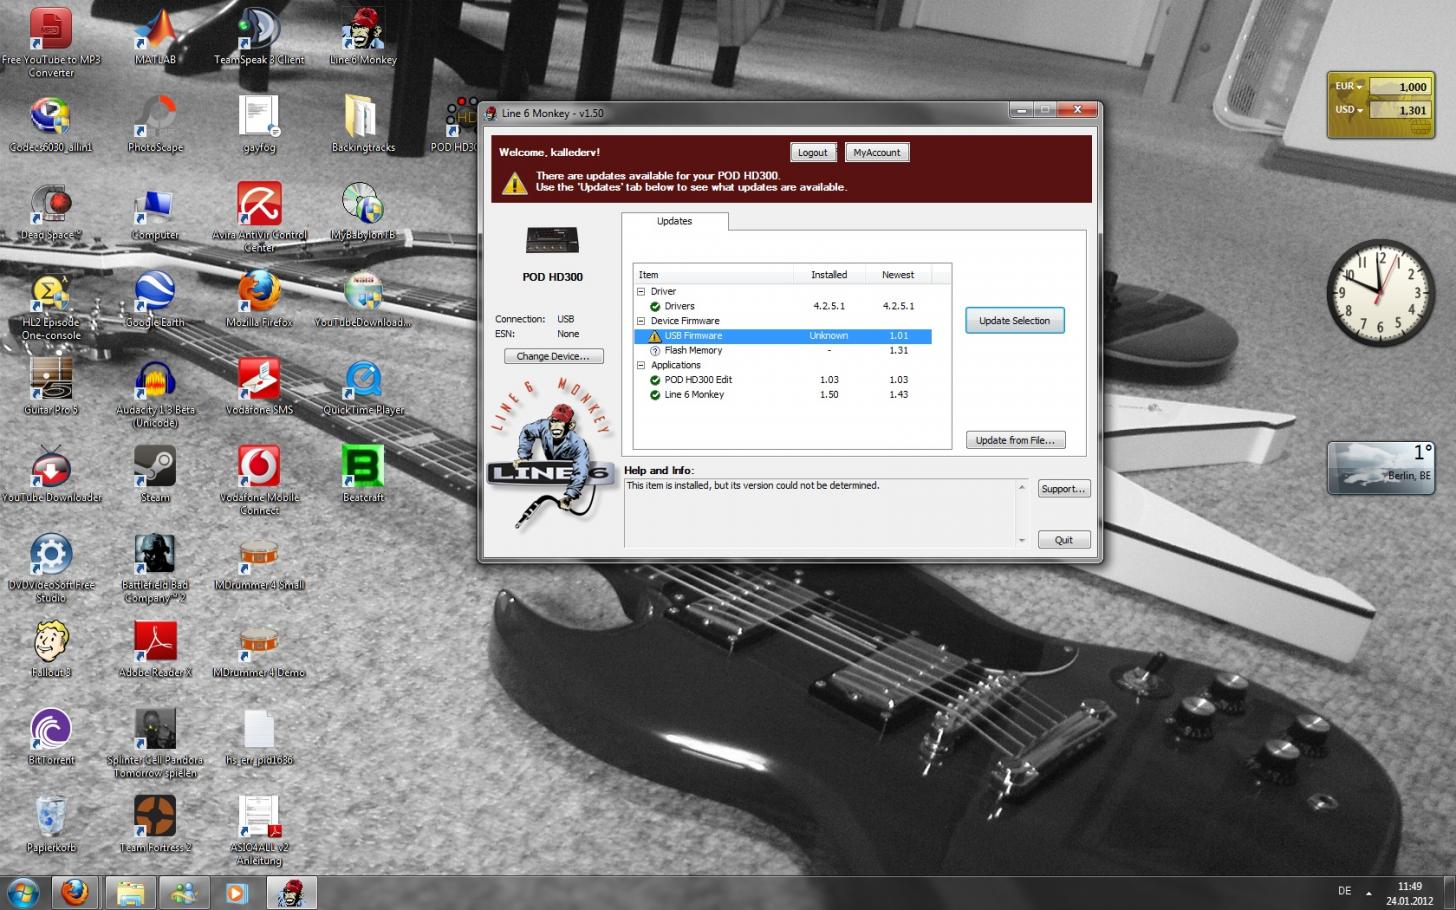Open MyAccount button
Image resolution: width=1456 pixels, height=910 pixels.
[877, 153]
